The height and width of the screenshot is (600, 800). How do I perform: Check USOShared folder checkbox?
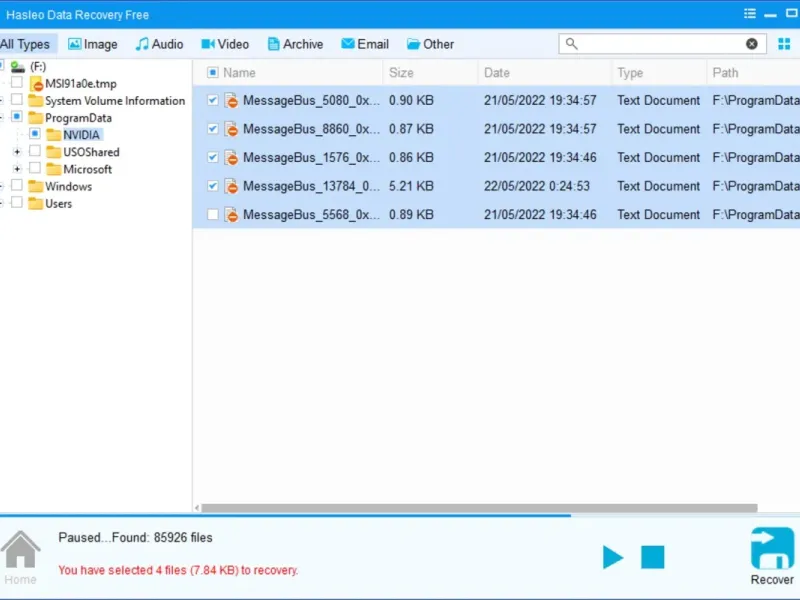click(x=35, y=151)
